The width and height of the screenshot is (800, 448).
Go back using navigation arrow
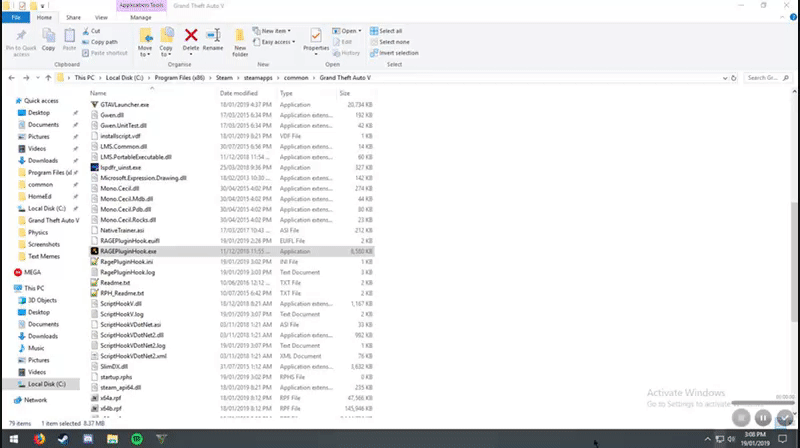tap(12, 78)
